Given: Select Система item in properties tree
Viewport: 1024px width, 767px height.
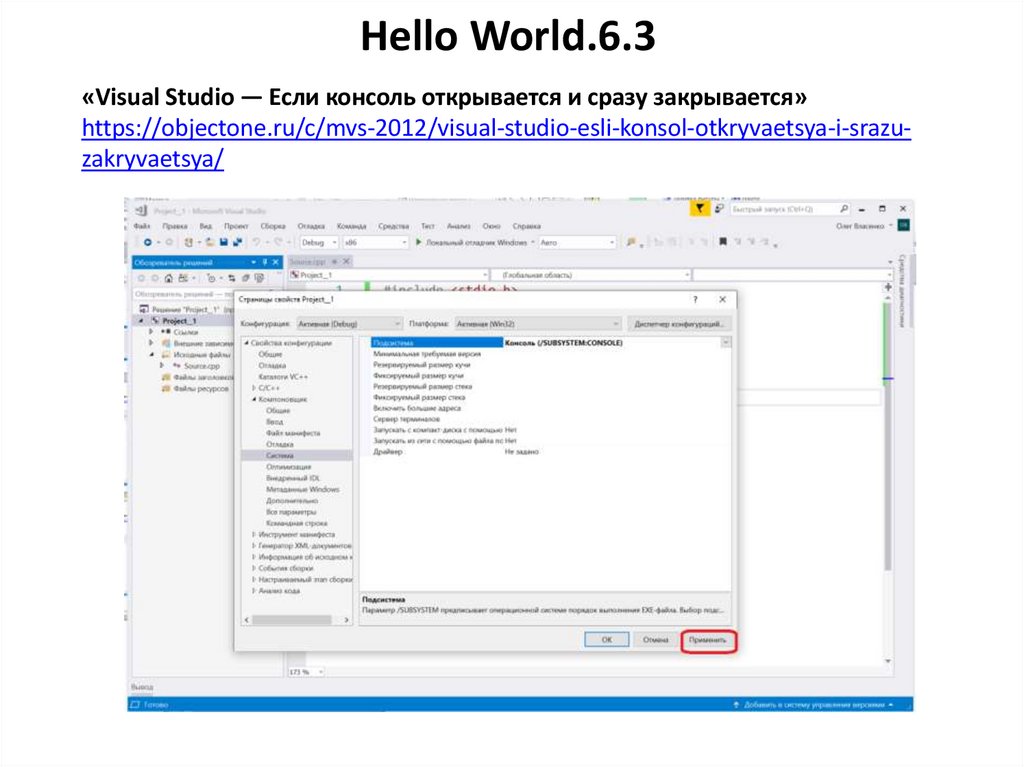Looking at the screenshot, I should point(280,455).
